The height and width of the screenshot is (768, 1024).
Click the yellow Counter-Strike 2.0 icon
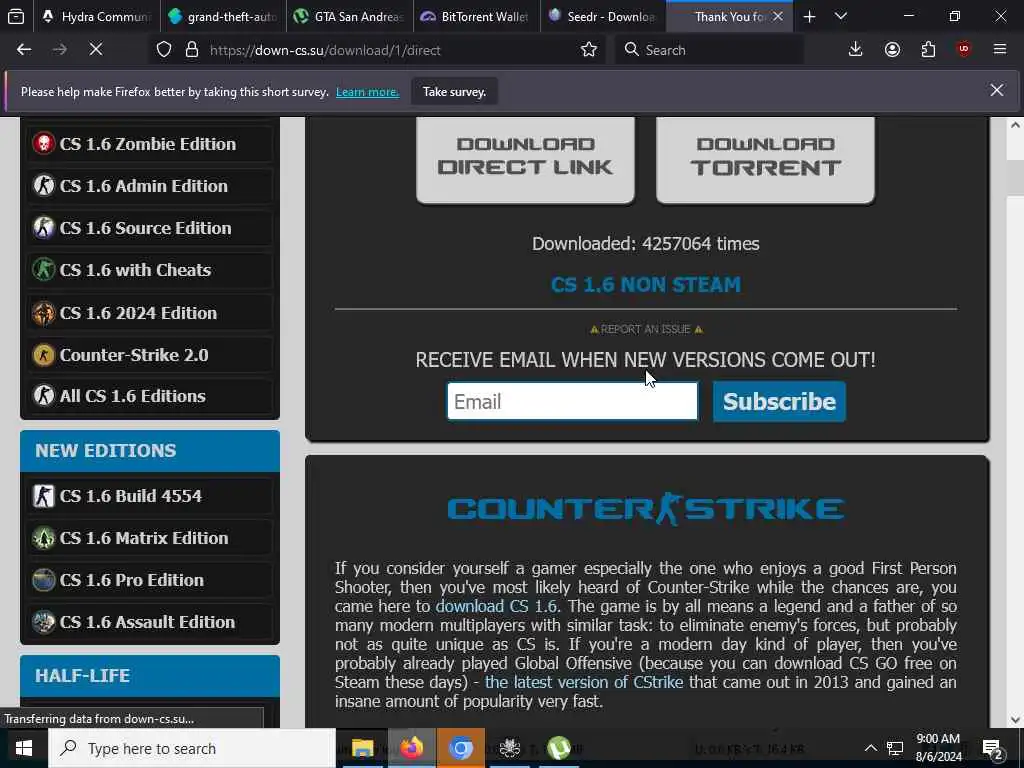click(44, 355)
